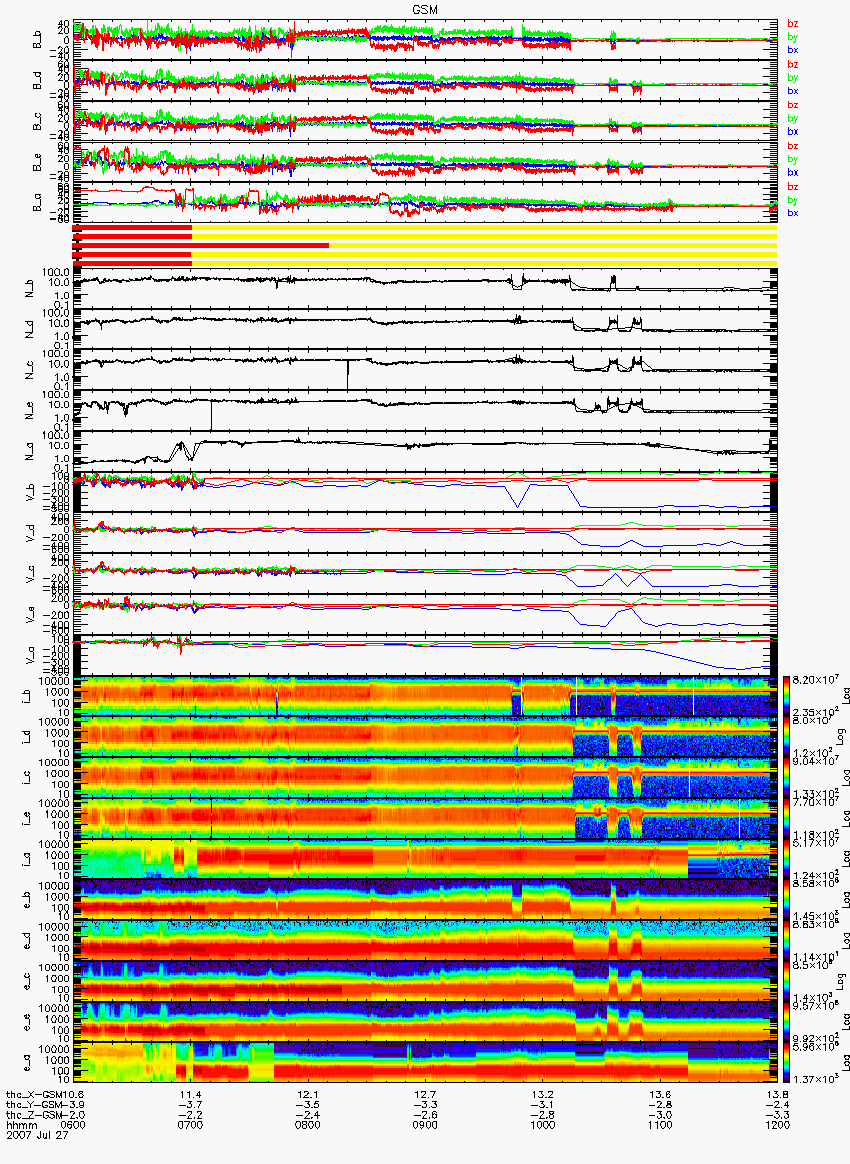Image resolution: width=850 pixels, height=1164 pixels.
Task: Click the bz legend of B_a panel
Action: click(793, 186)
